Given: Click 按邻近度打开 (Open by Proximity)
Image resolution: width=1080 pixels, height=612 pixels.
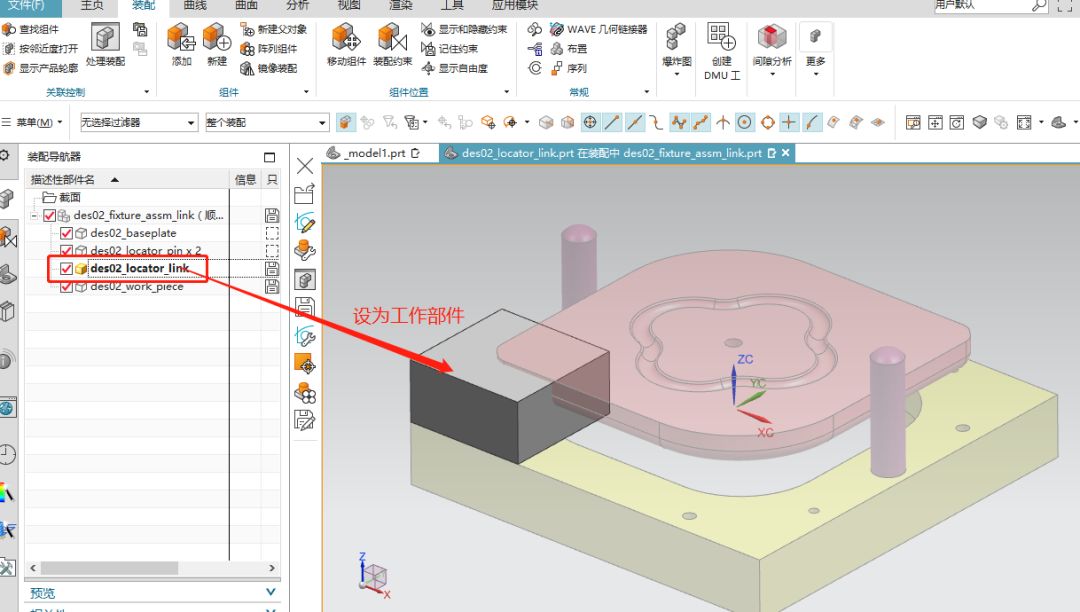Looking at the screenshot, I should tap(40, 49).
